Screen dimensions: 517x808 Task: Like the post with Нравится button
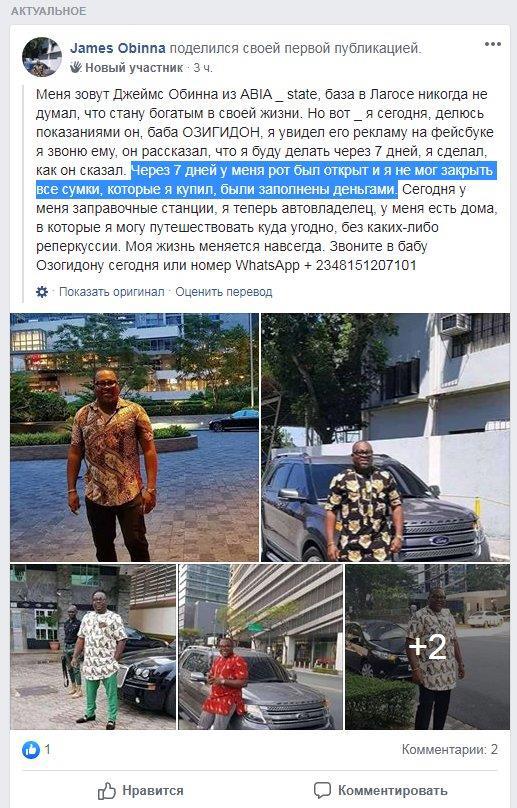(x=140, y=790)
